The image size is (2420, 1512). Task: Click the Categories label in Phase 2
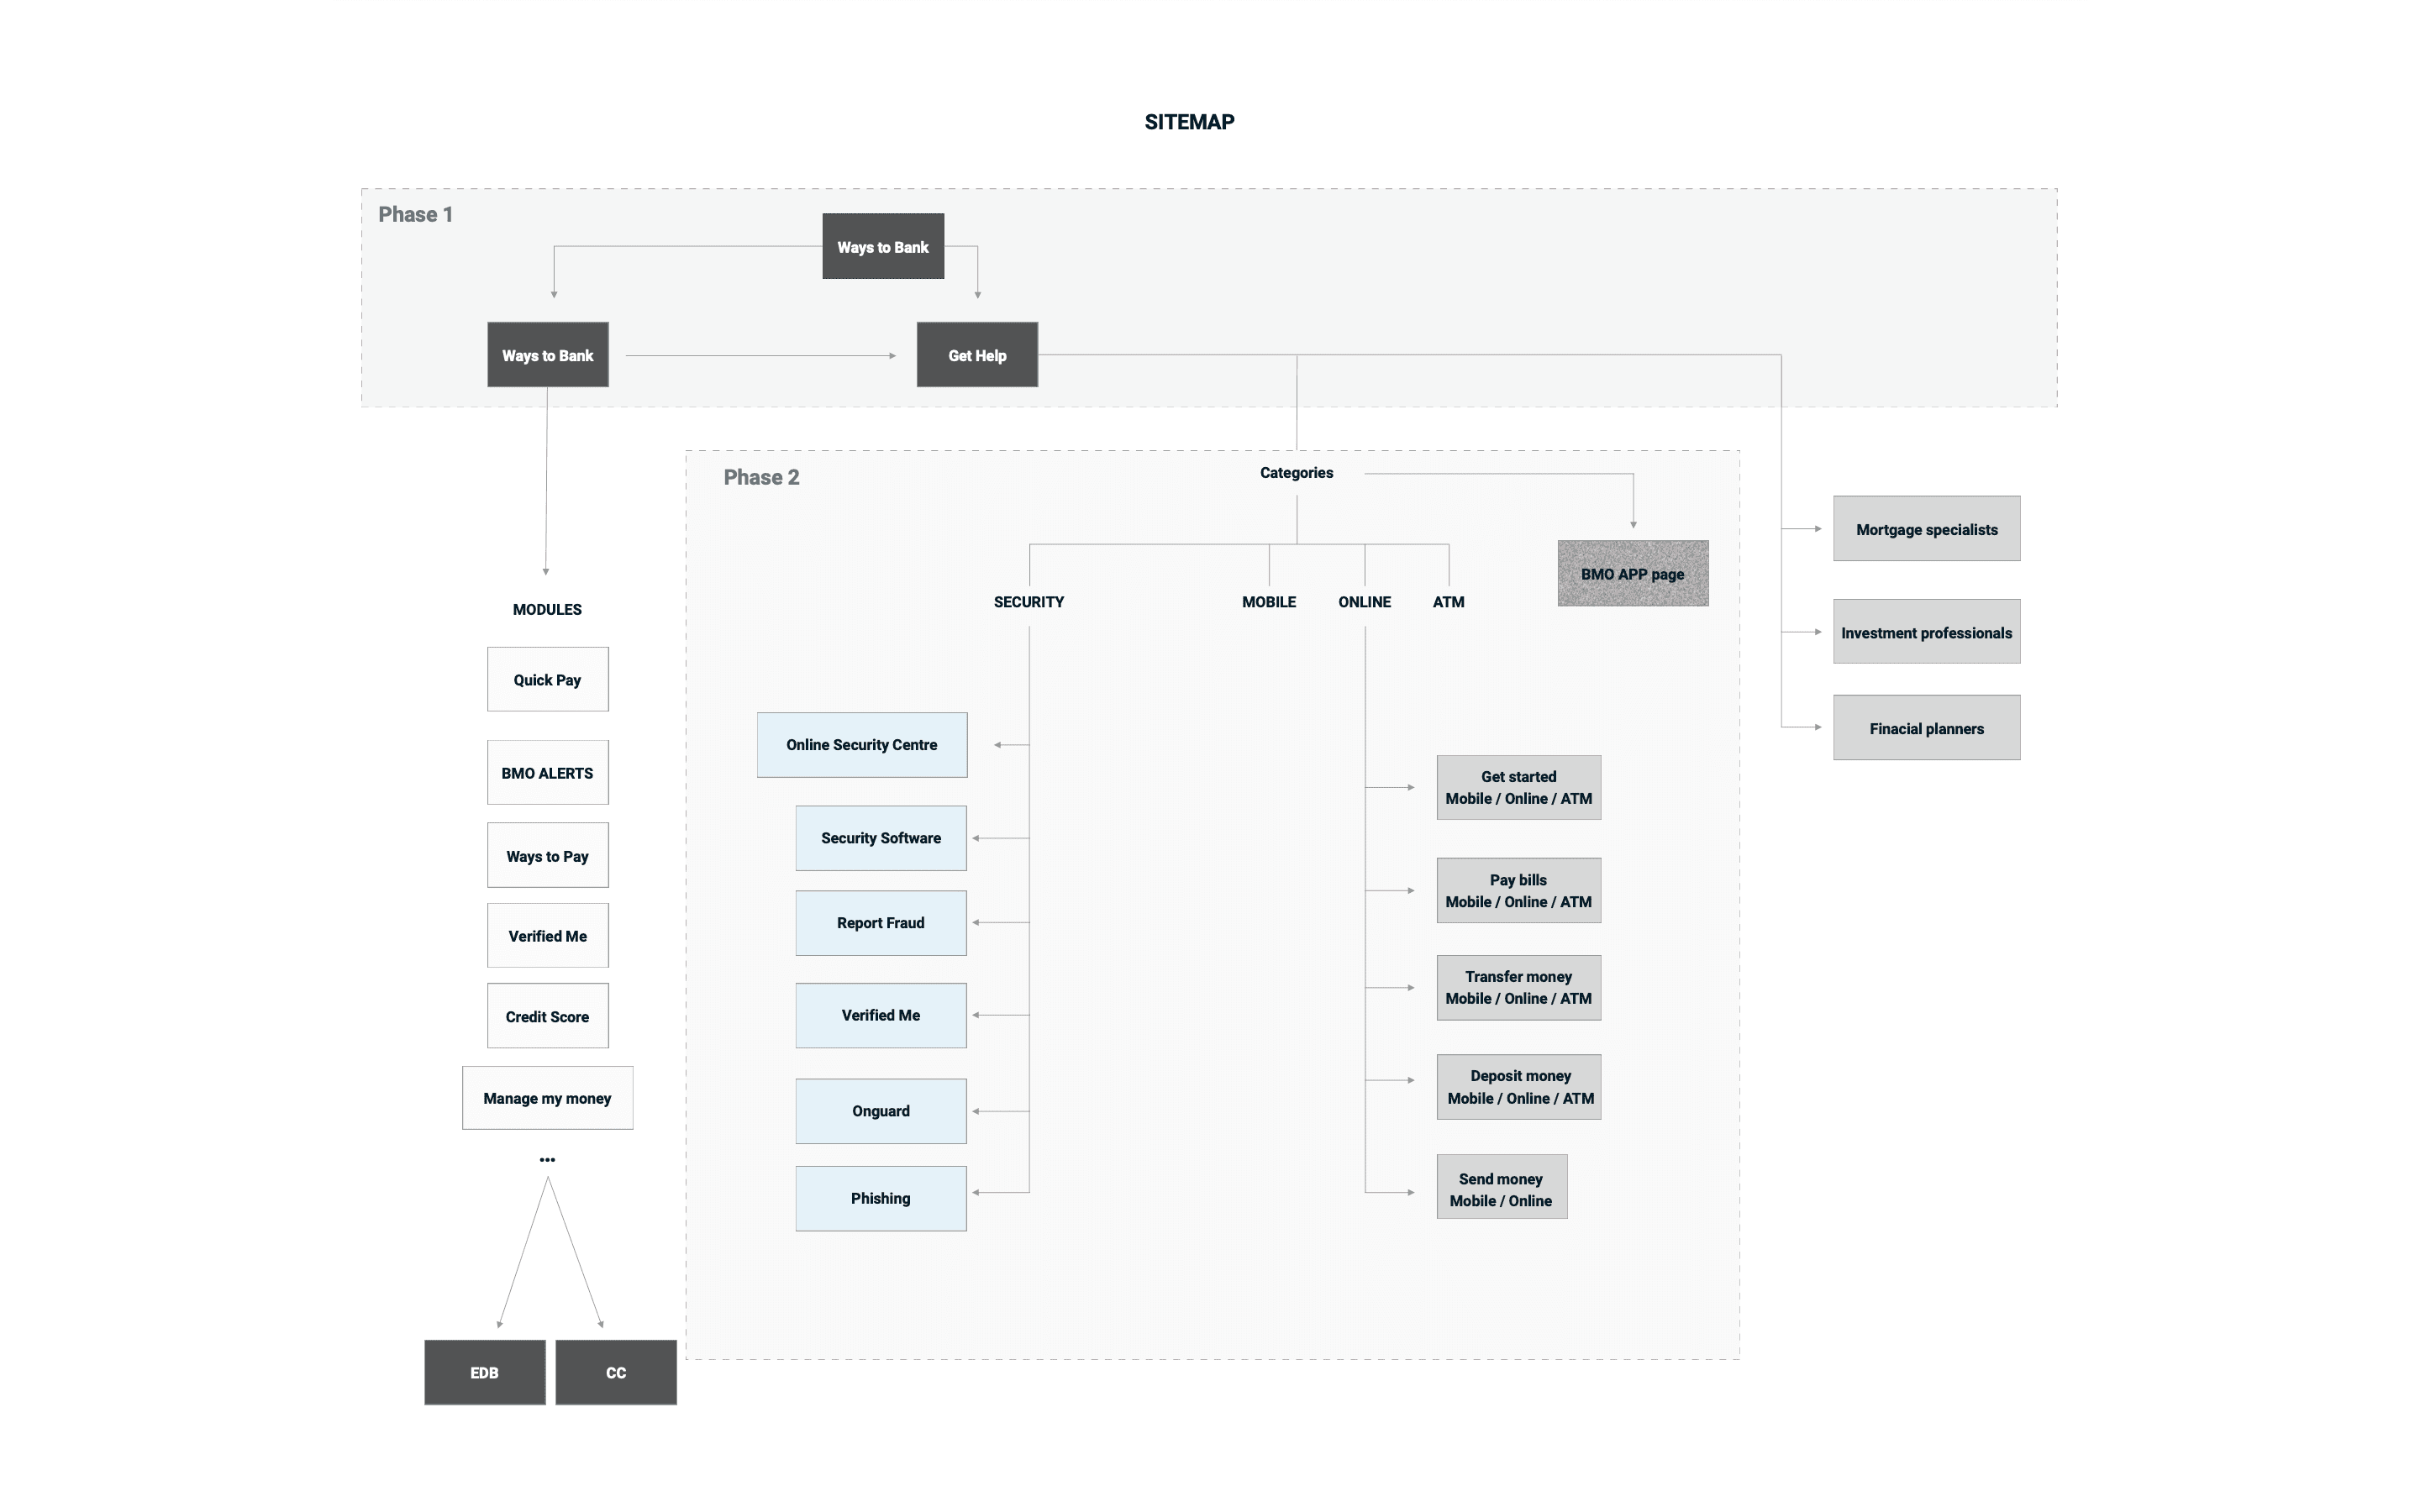(x=1295, y=473)
